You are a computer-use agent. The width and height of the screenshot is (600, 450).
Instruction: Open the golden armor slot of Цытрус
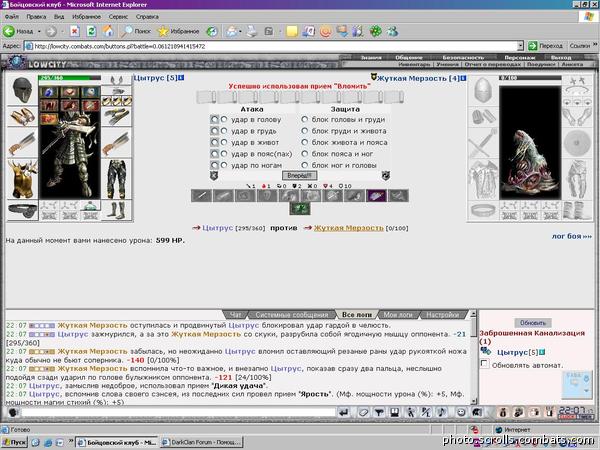pos(22,179)
